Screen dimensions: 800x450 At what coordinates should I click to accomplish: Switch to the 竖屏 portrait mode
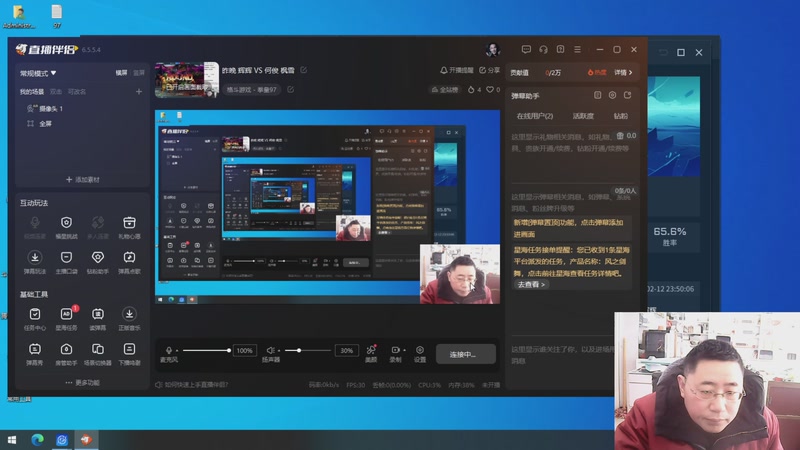[x=139, y=73]
